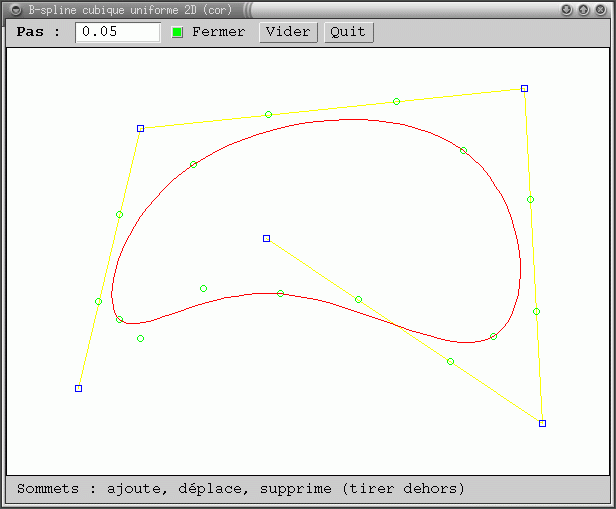Click lower green circle on right polygon edge

(x=536, y=311)
